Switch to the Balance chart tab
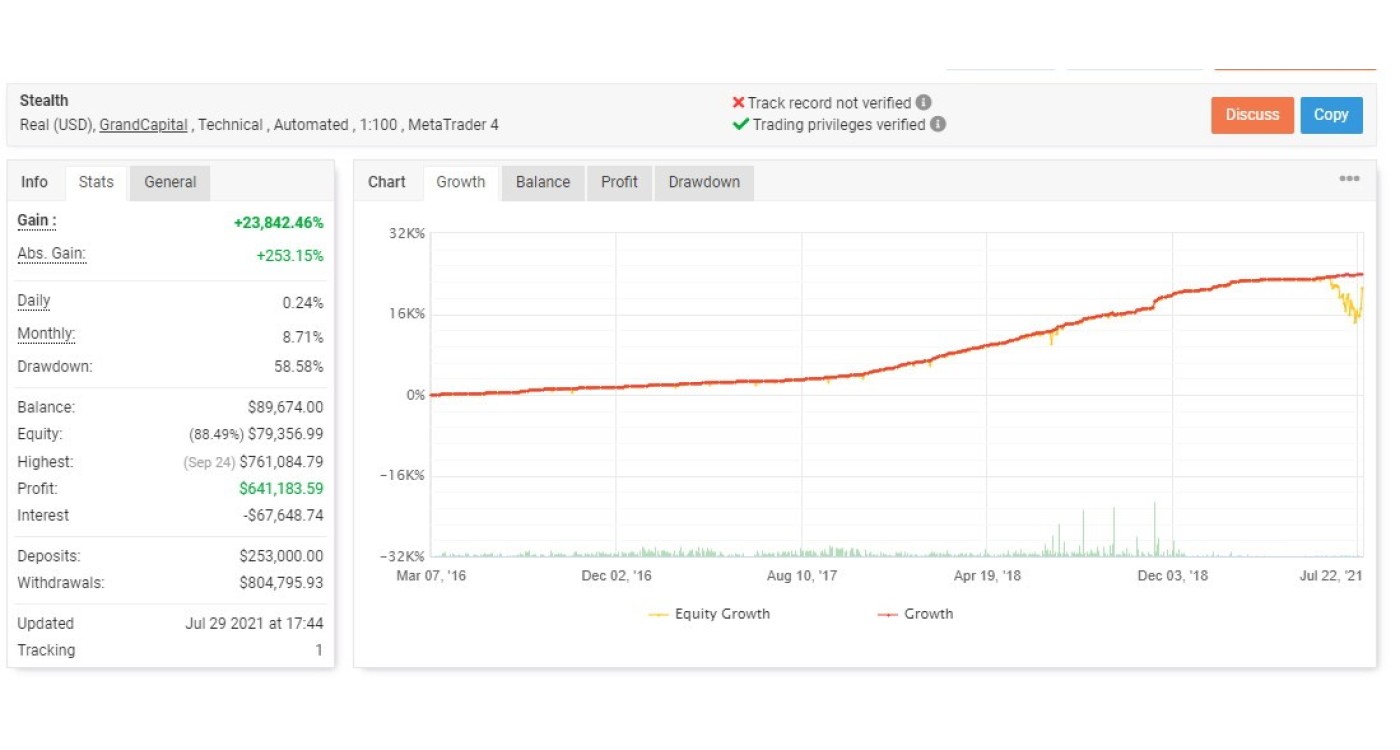This screenshot has height=750, width=1400. 542,182
